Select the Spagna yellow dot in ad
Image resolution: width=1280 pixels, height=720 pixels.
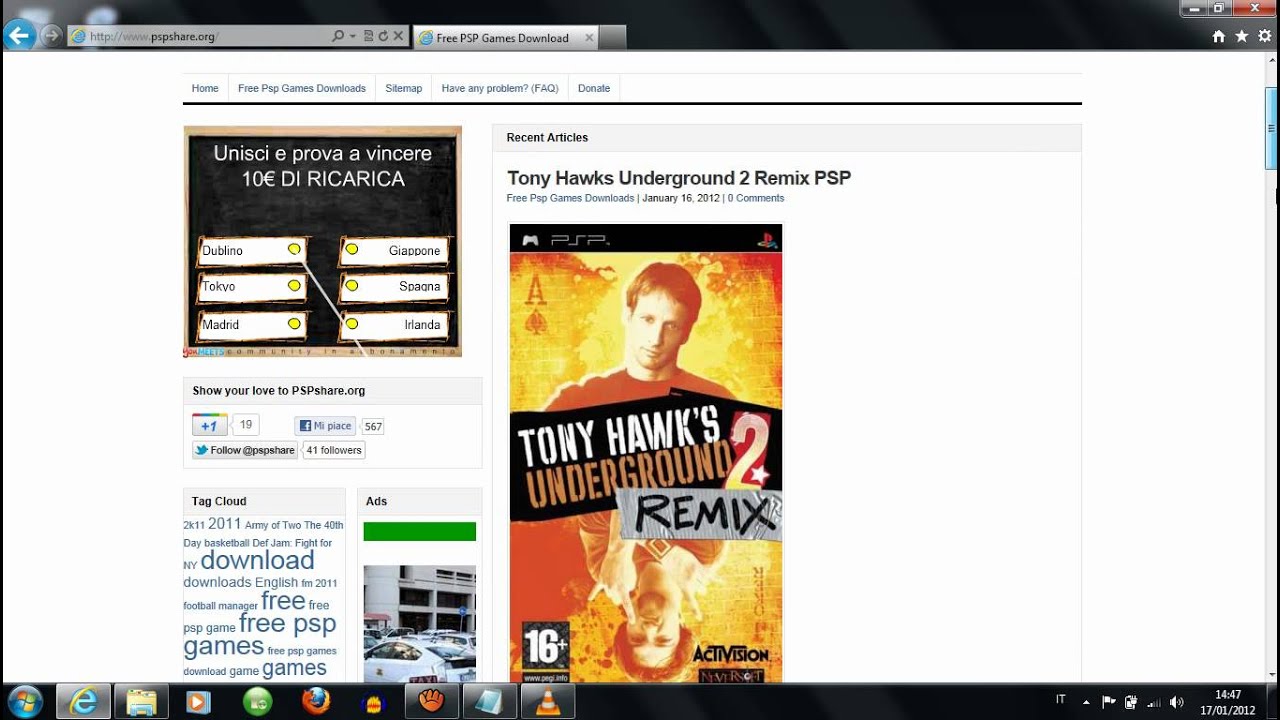point(352,286)
